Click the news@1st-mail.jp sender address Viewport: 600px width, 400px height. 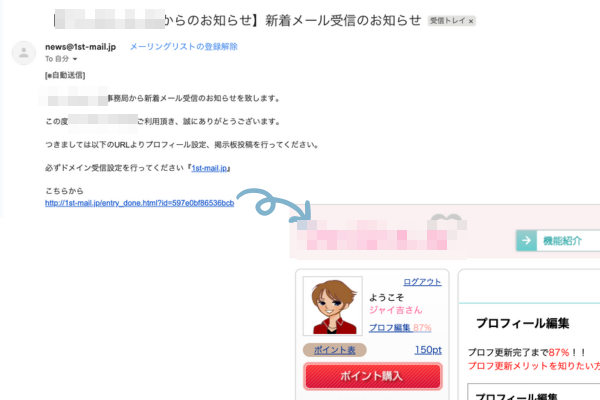(x=80, y=47)
